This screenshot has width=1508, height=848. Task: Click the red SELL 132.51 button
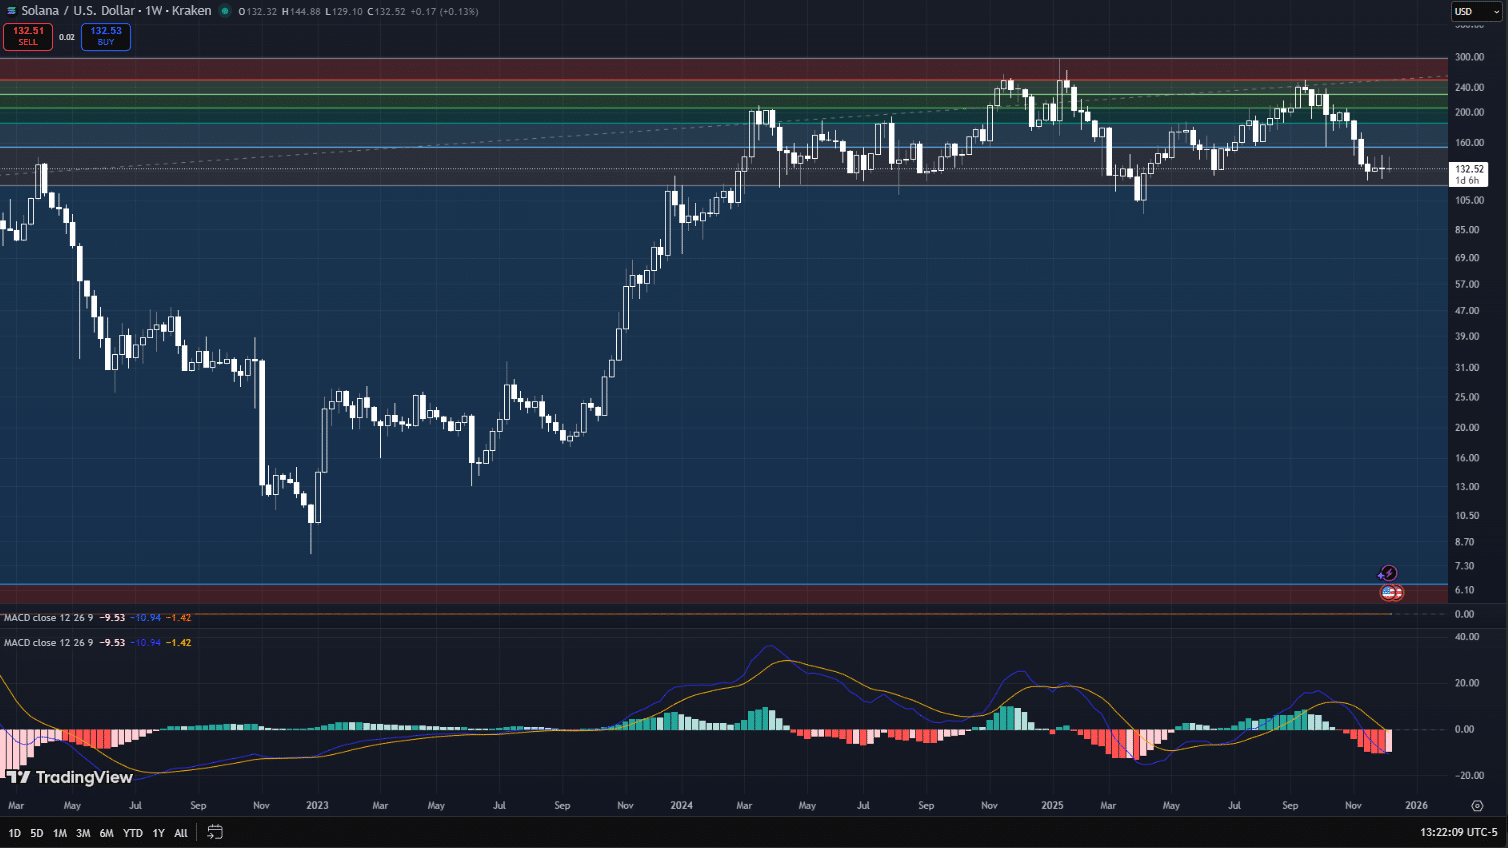click(x=28, y=36)
